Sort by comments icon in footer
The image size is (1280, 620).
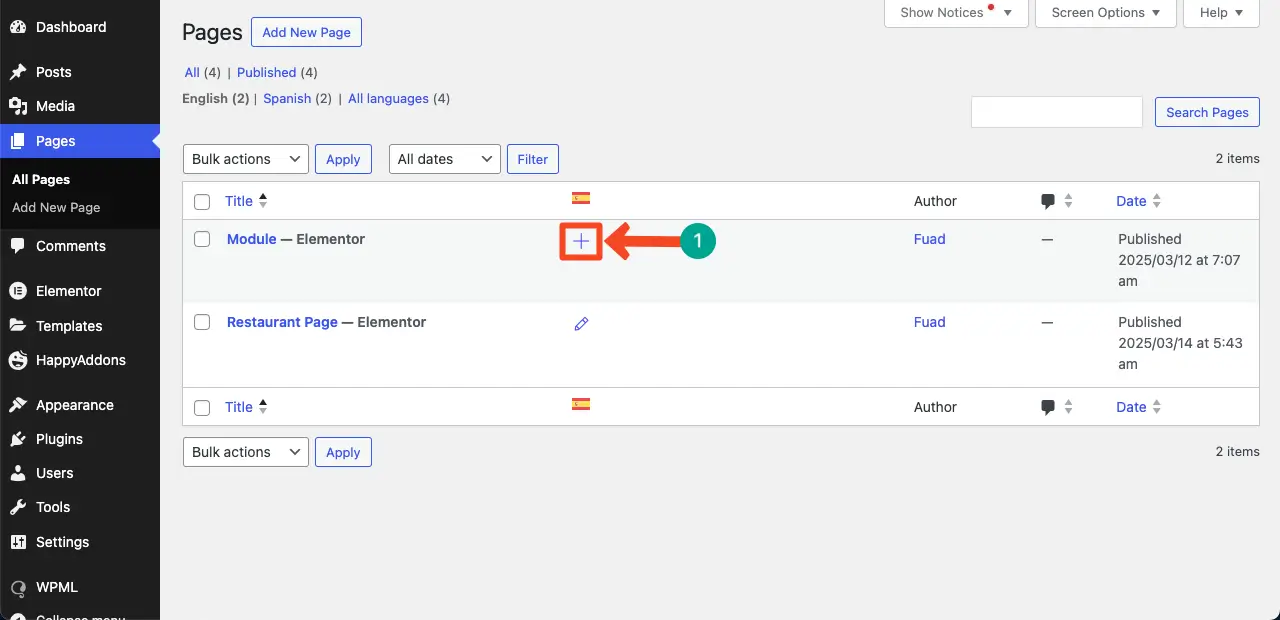pos(1057,407)
